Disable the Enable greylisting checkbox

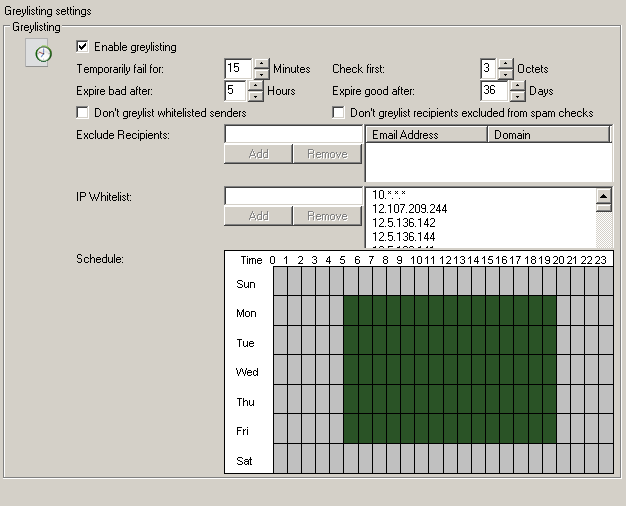click(x=83, y=46)
